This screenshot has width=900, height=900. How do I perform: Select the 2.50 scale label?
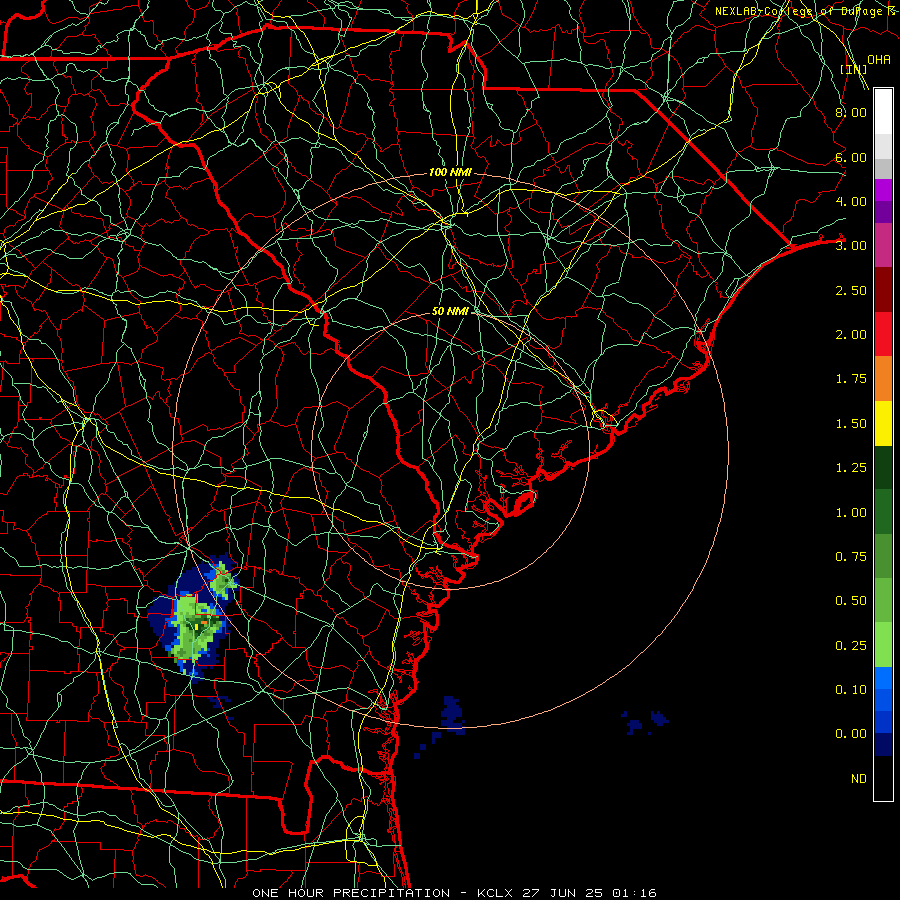click(851, 290)
